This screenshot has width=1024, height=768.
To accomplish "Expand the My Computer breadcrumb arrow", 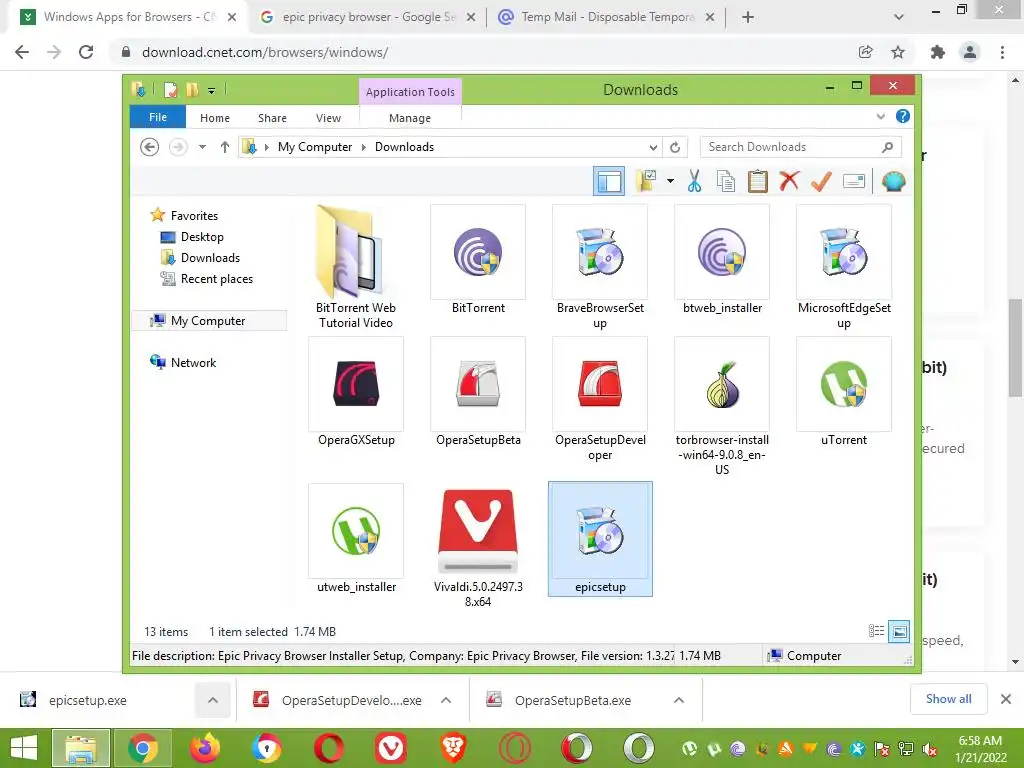I will [364, 147].
